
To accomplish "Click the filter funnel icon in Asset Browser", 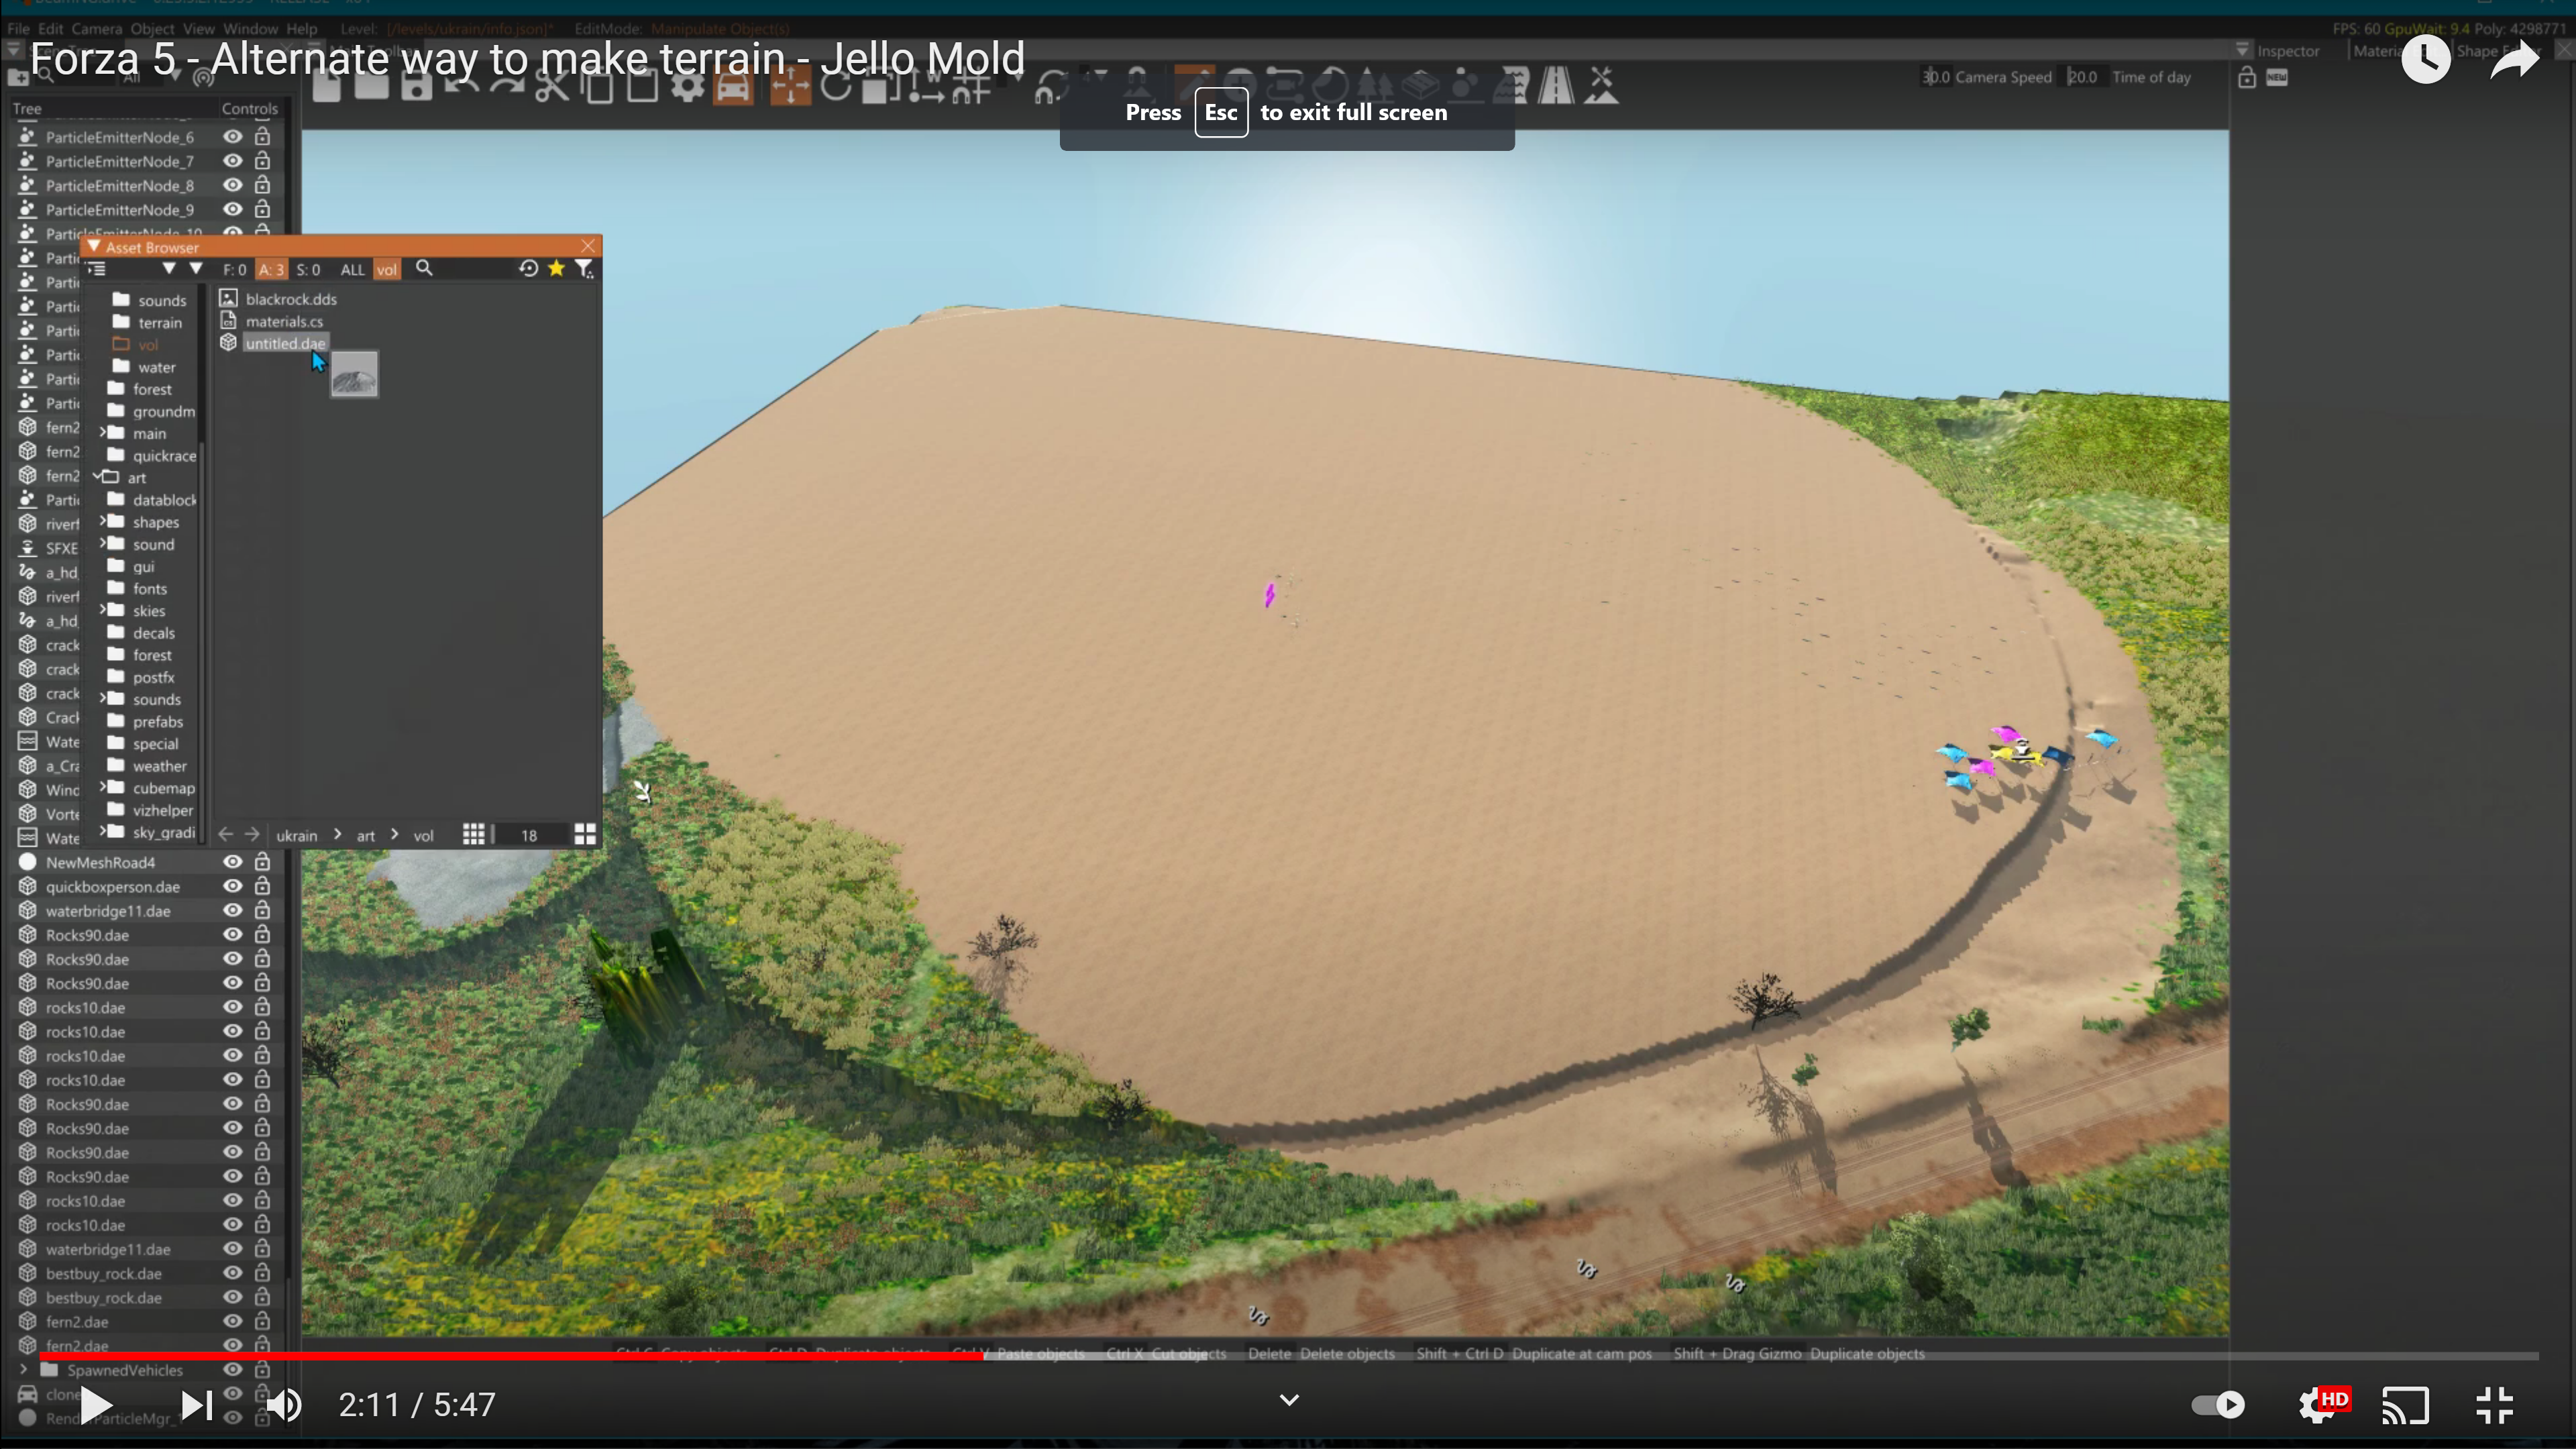I will click(x=584, y=268).
